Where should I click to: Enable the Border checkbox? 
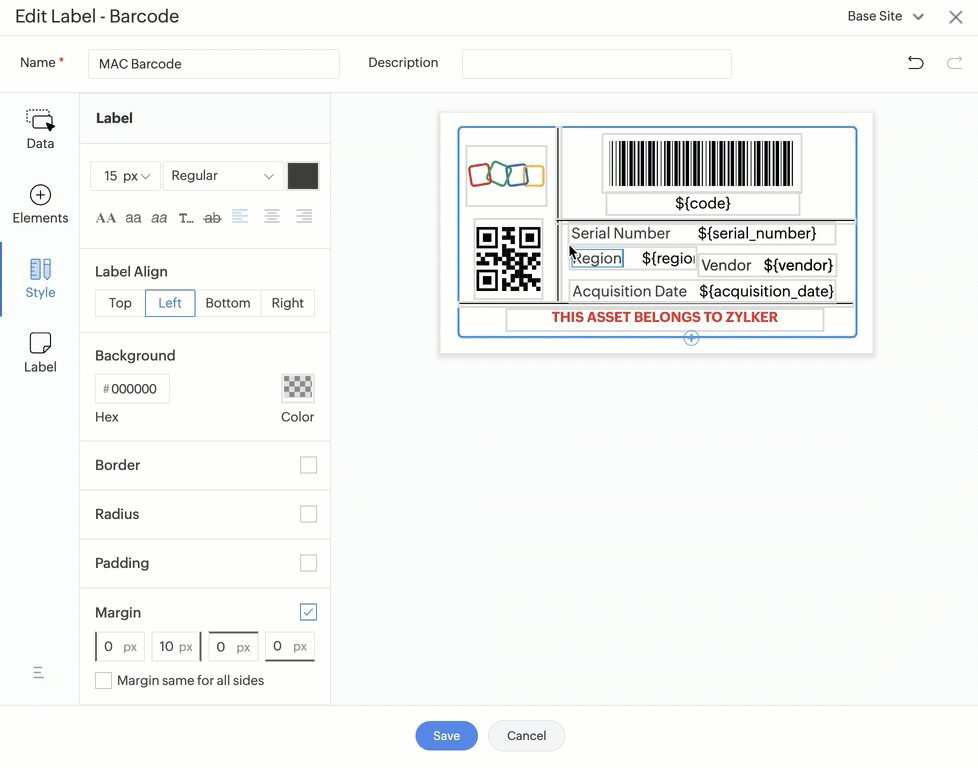(308, 465)
